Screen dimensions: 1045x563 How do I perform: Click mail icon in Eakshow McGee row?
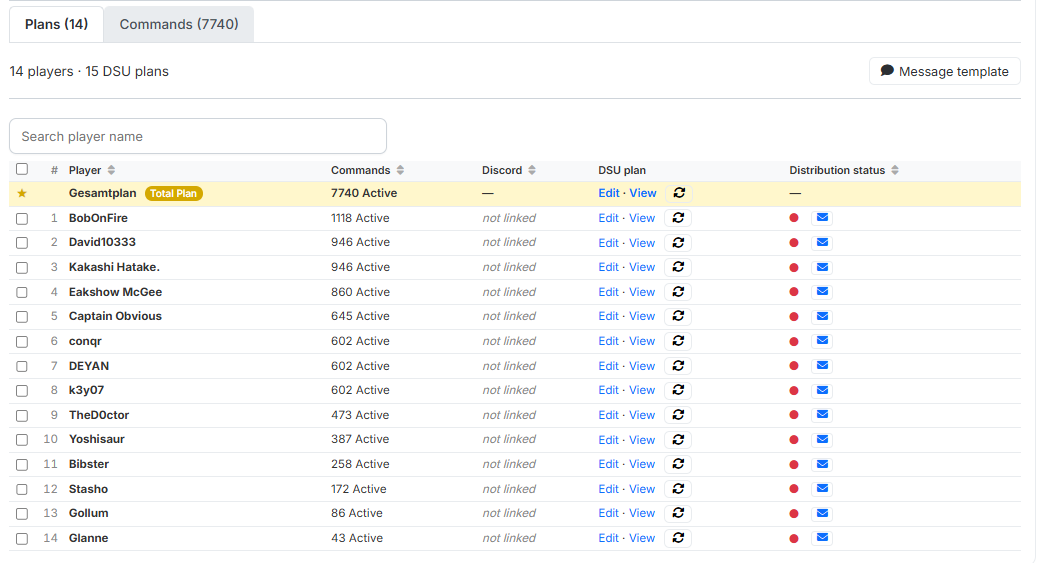coord(822,291)
